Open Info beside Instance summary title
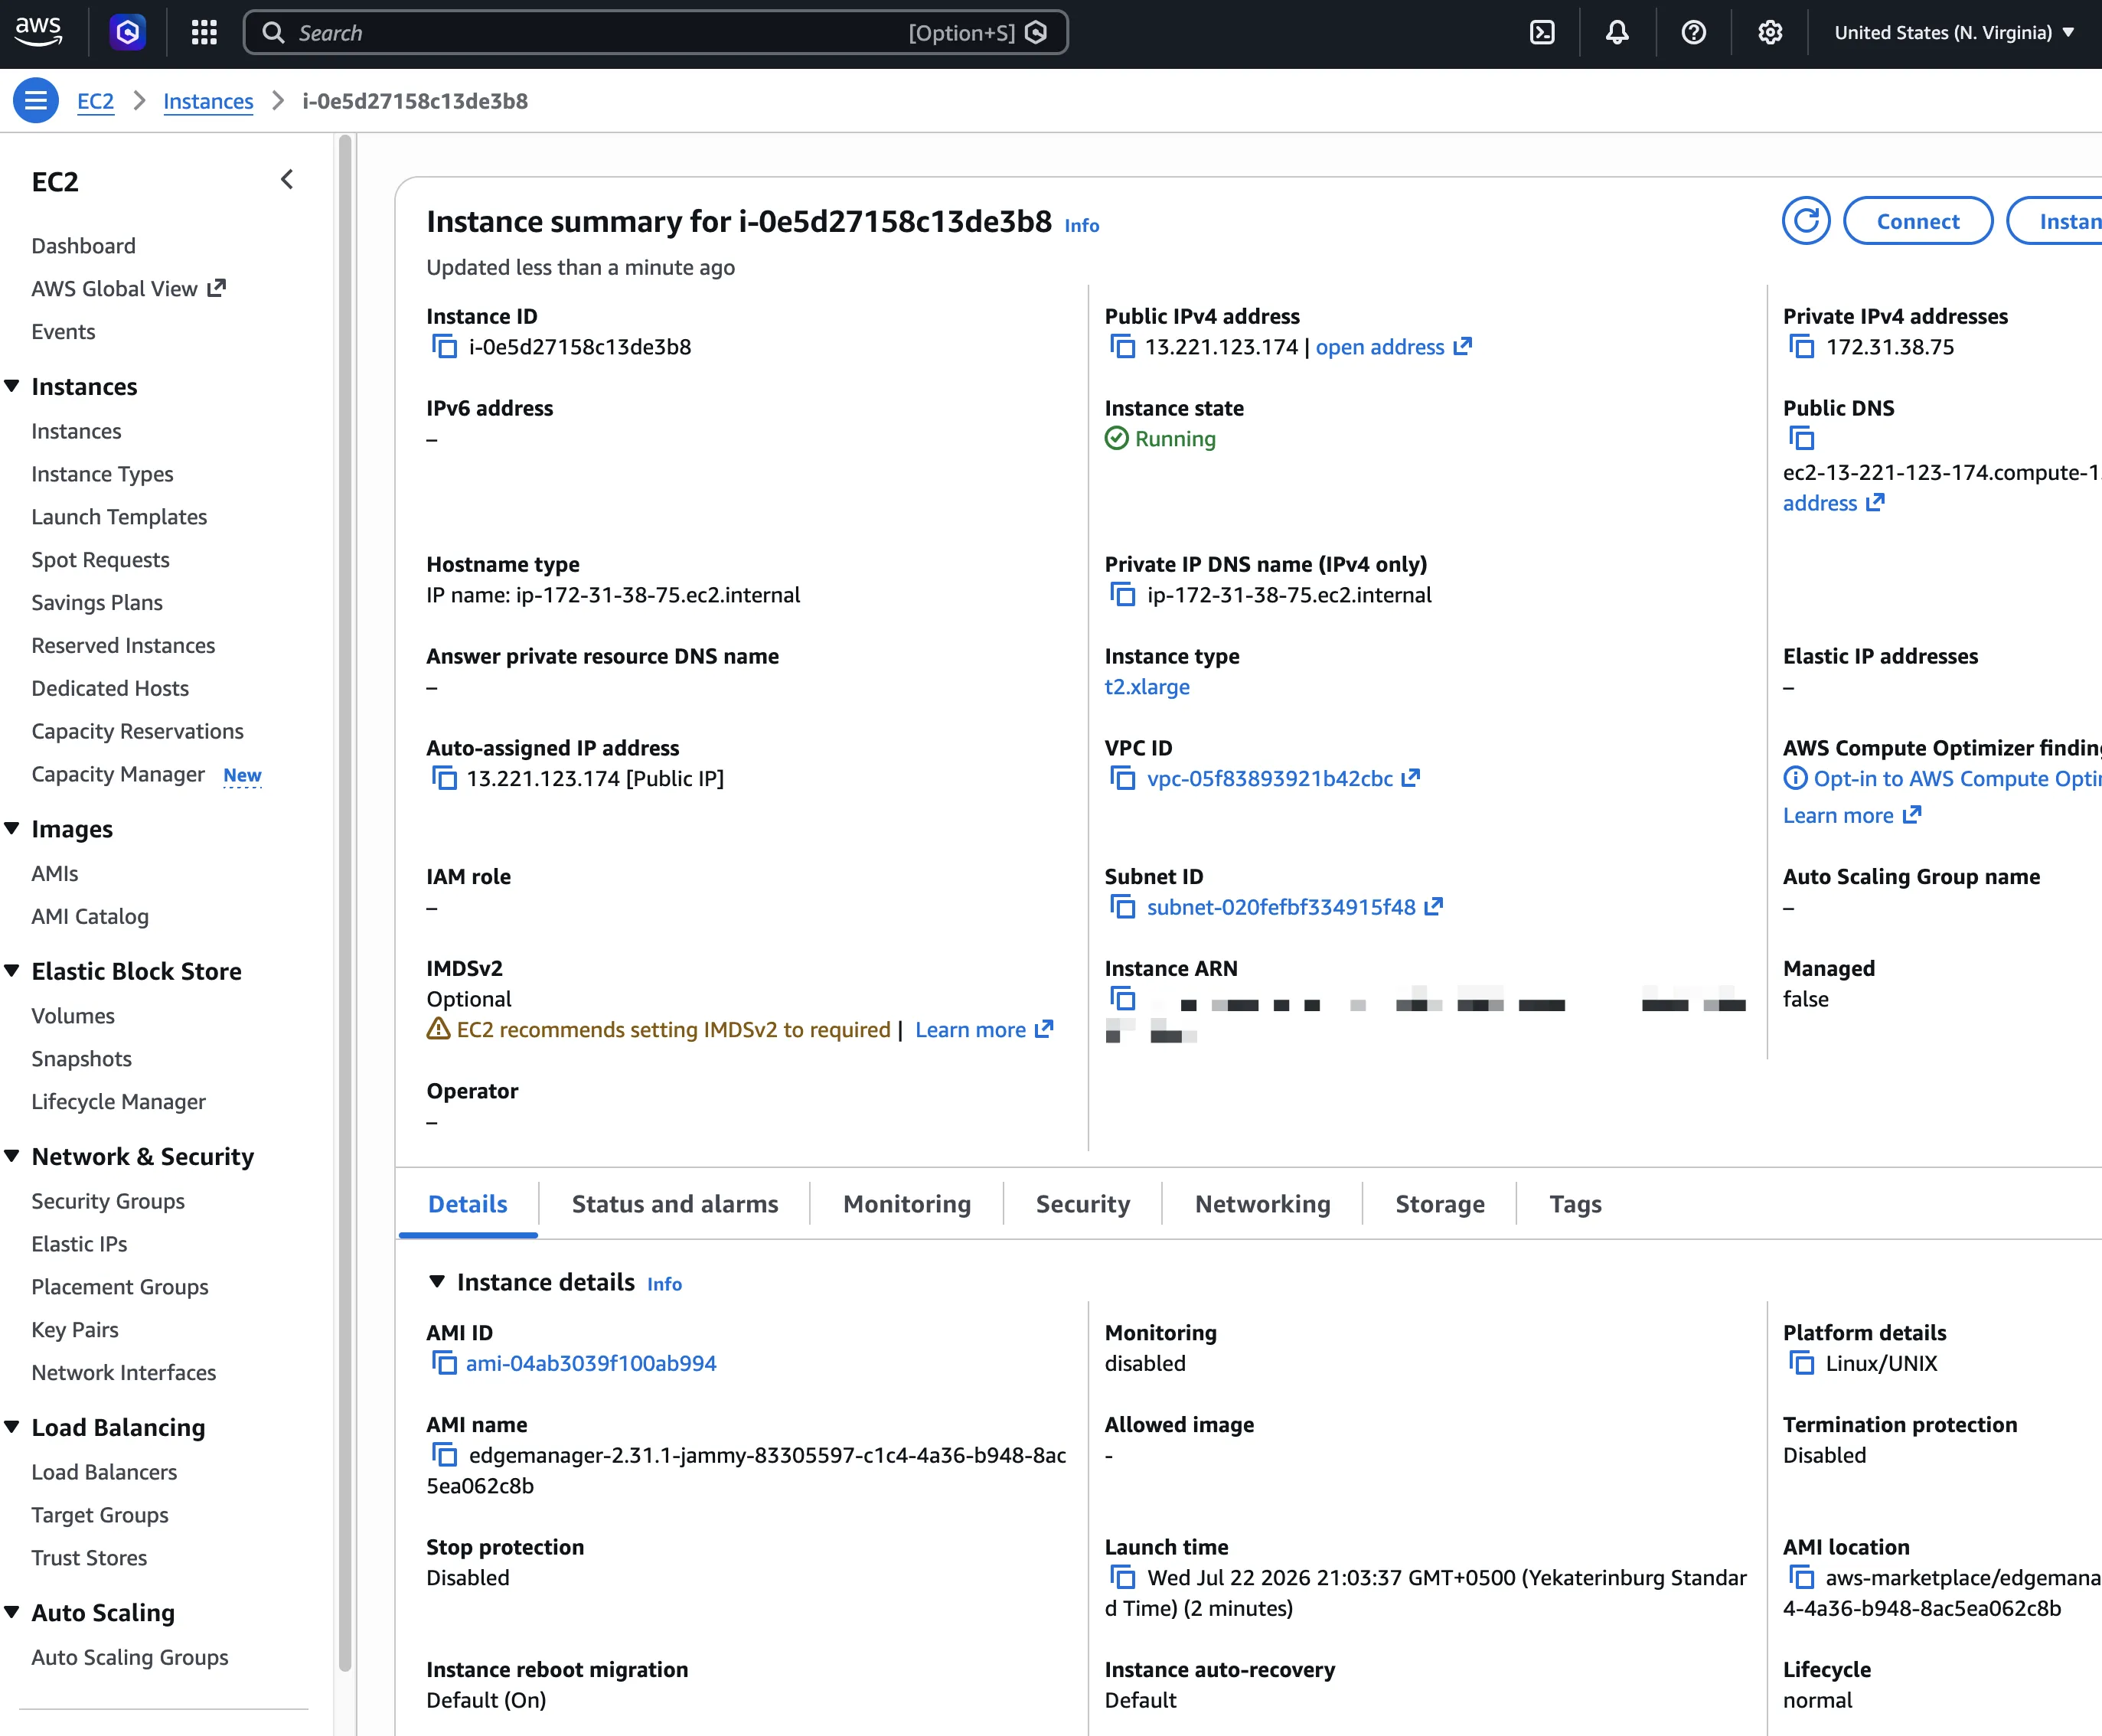 (x=1081, y=226)
